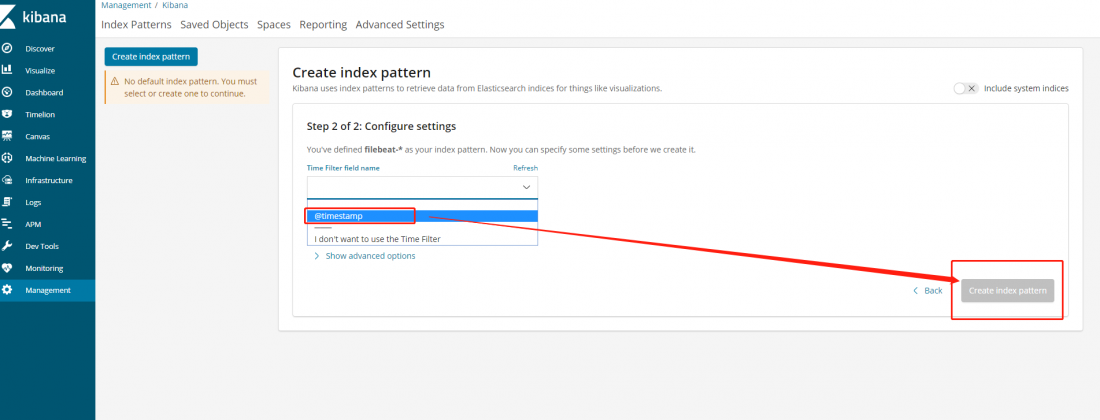Click Management breadcrumb link
This screenshot has width=1100, height=420.
[126, 5]
